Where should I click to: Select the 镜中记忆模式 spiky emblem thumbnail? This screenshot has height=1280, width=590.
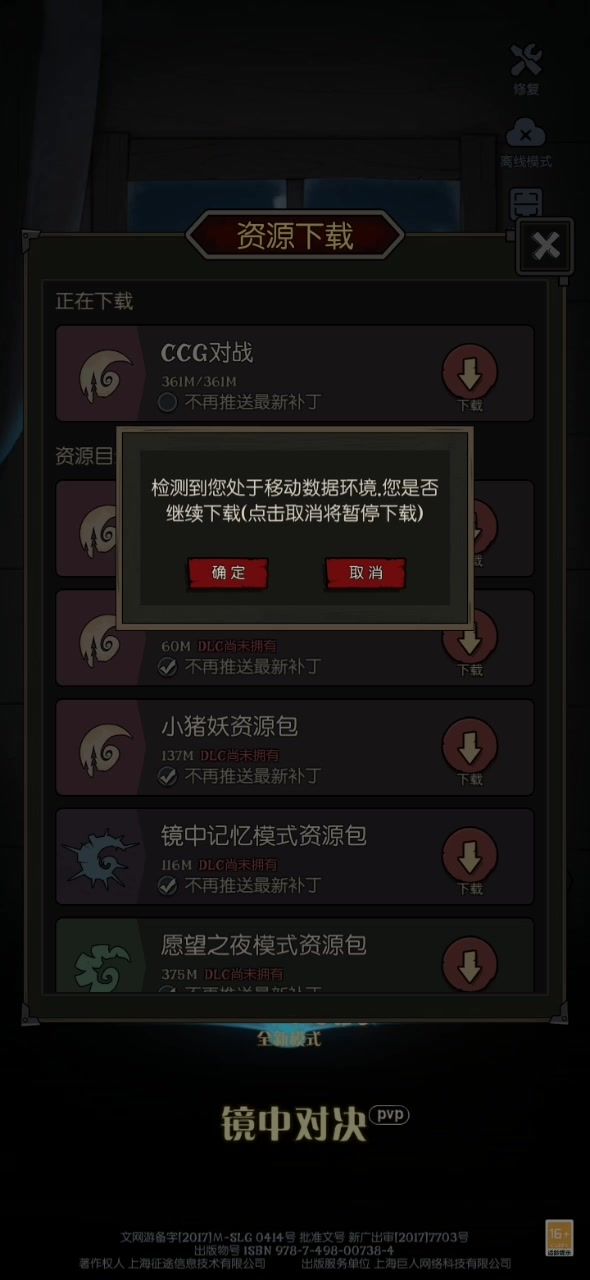coord(102,858)
